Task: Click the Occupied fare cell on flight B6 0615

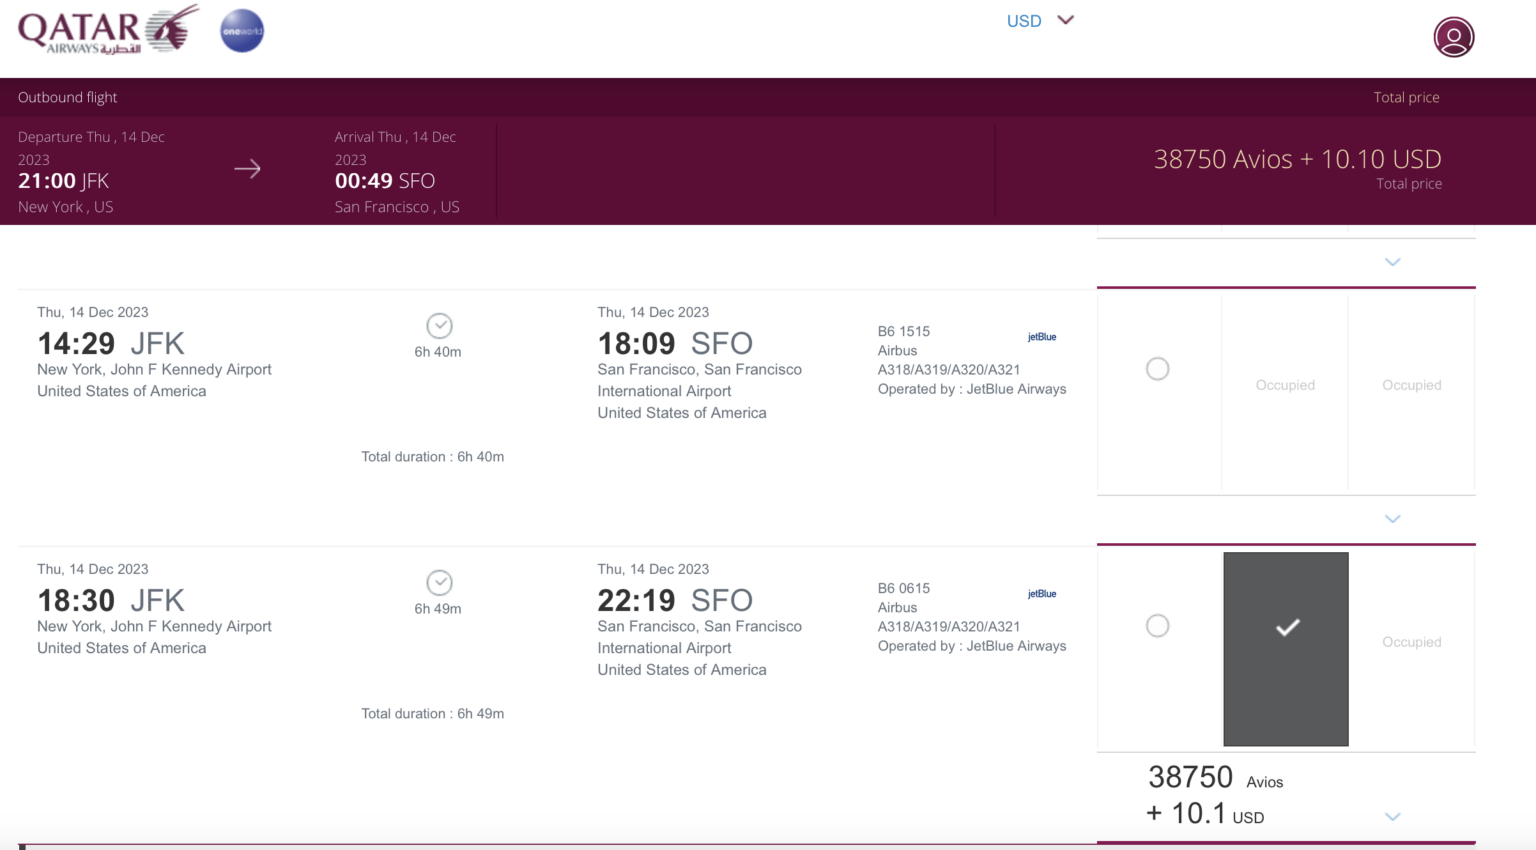Action: coord(1411,642)
